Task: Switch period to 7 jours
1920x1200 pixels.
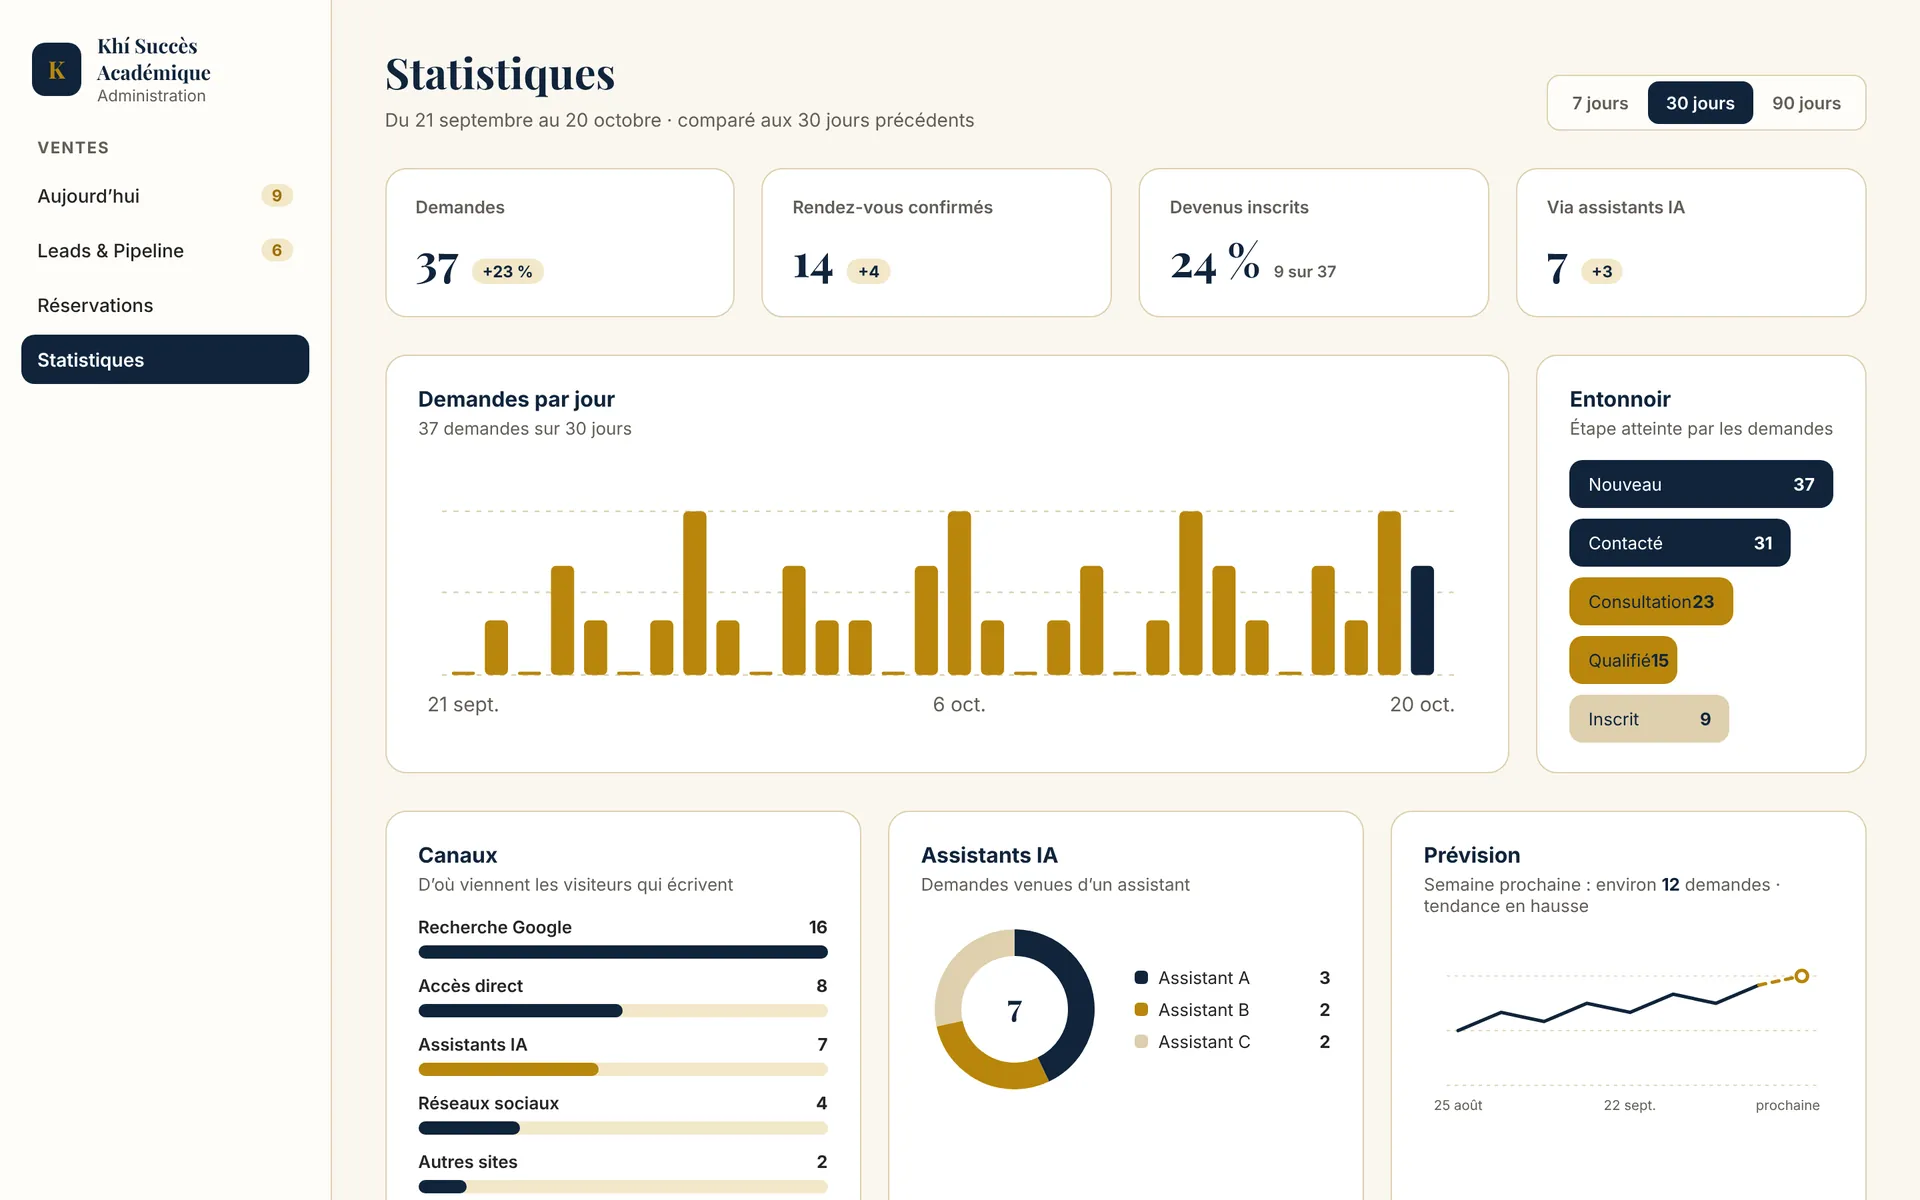Action: pos(1599,103)
